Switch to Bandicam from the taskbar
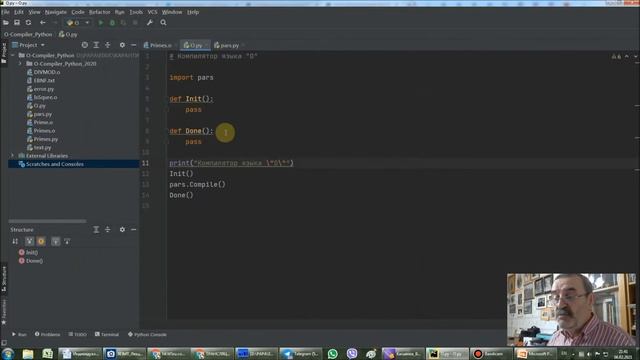This screenshot has width=640, height=360. (491, 353)
